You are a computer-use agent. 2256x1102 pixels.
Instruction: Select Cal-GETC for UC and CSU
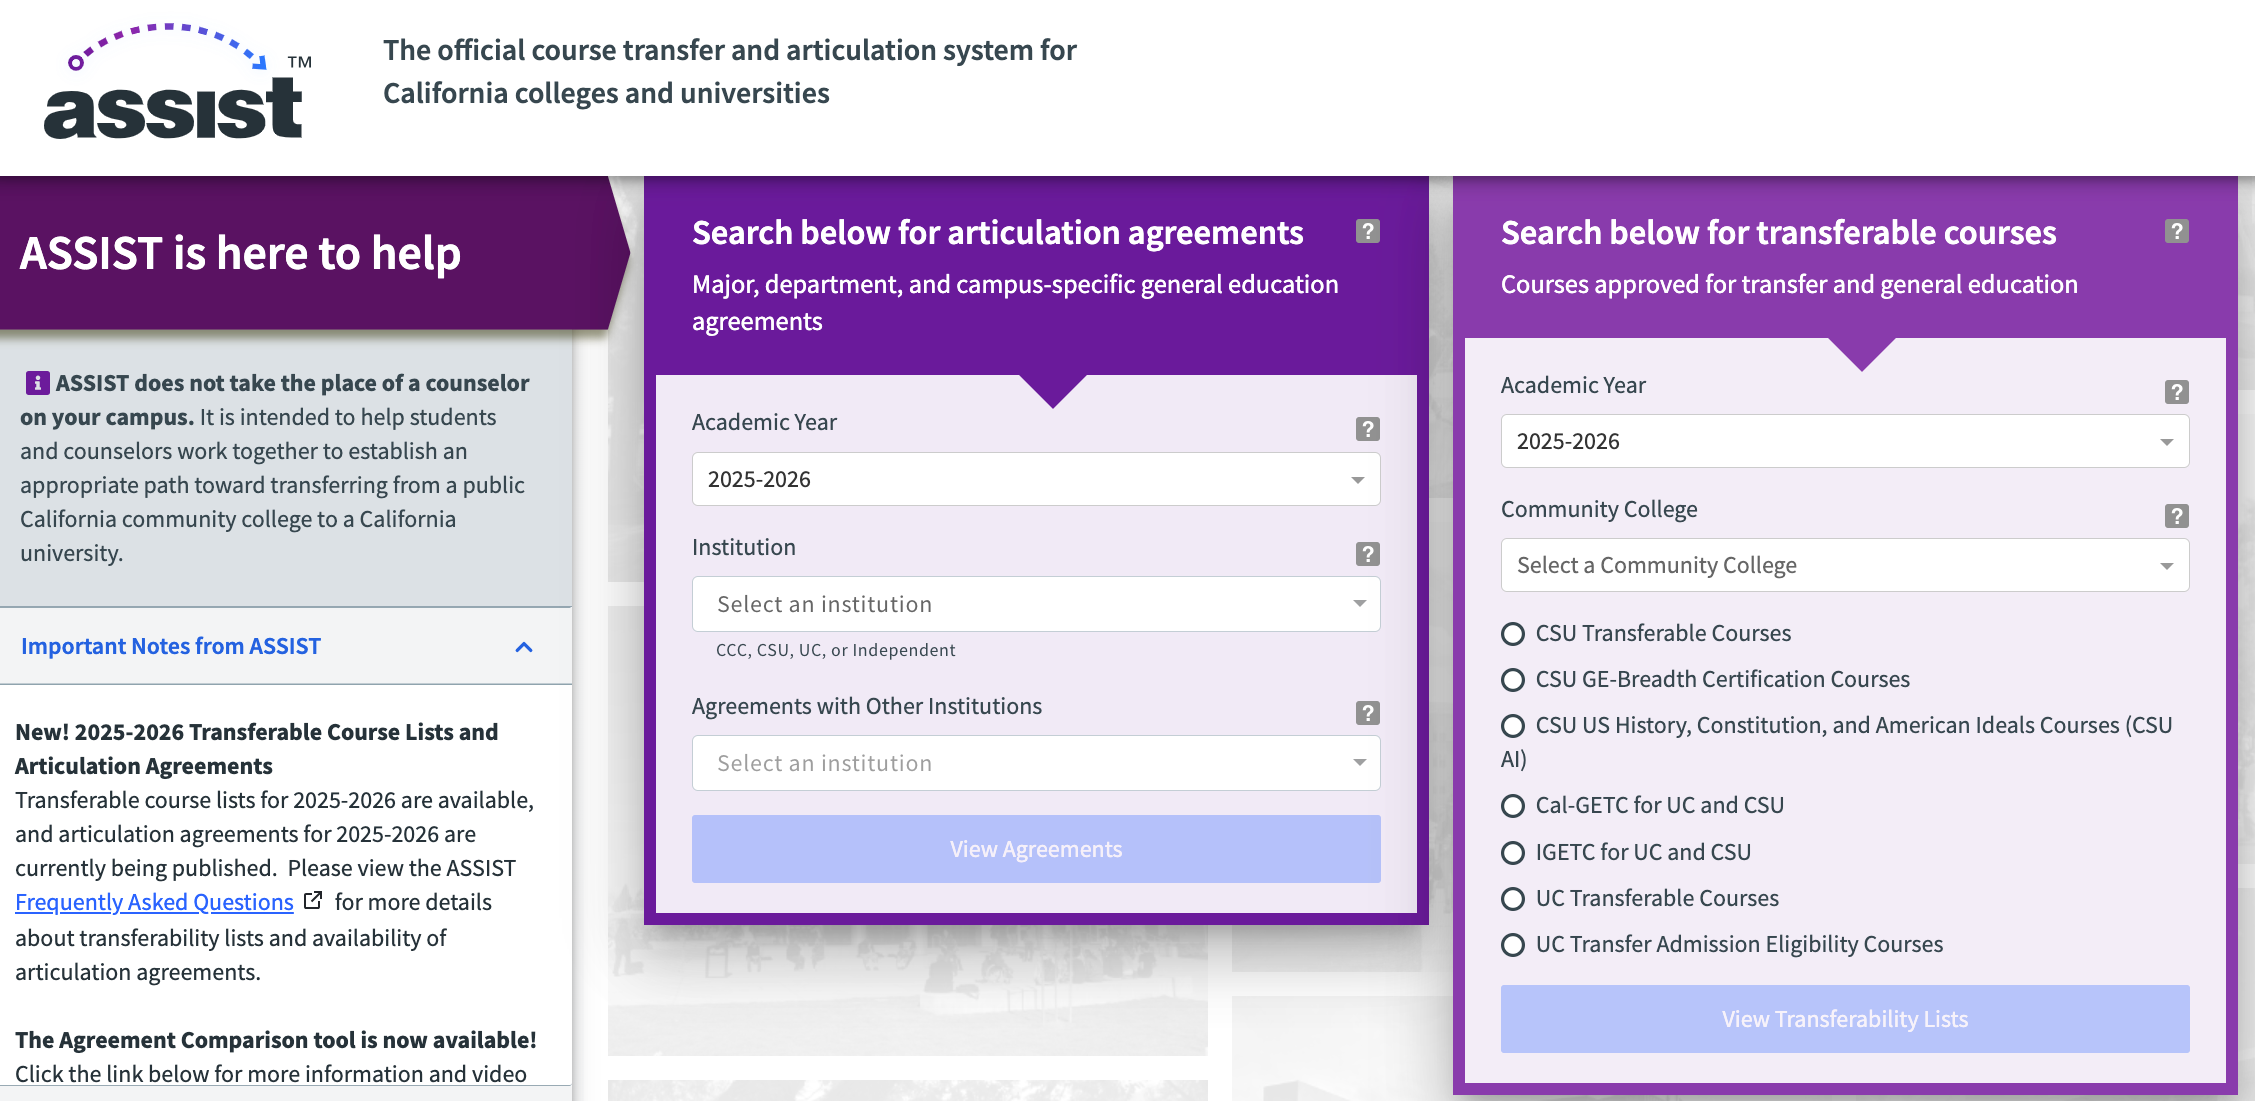tap(1513, 806)
